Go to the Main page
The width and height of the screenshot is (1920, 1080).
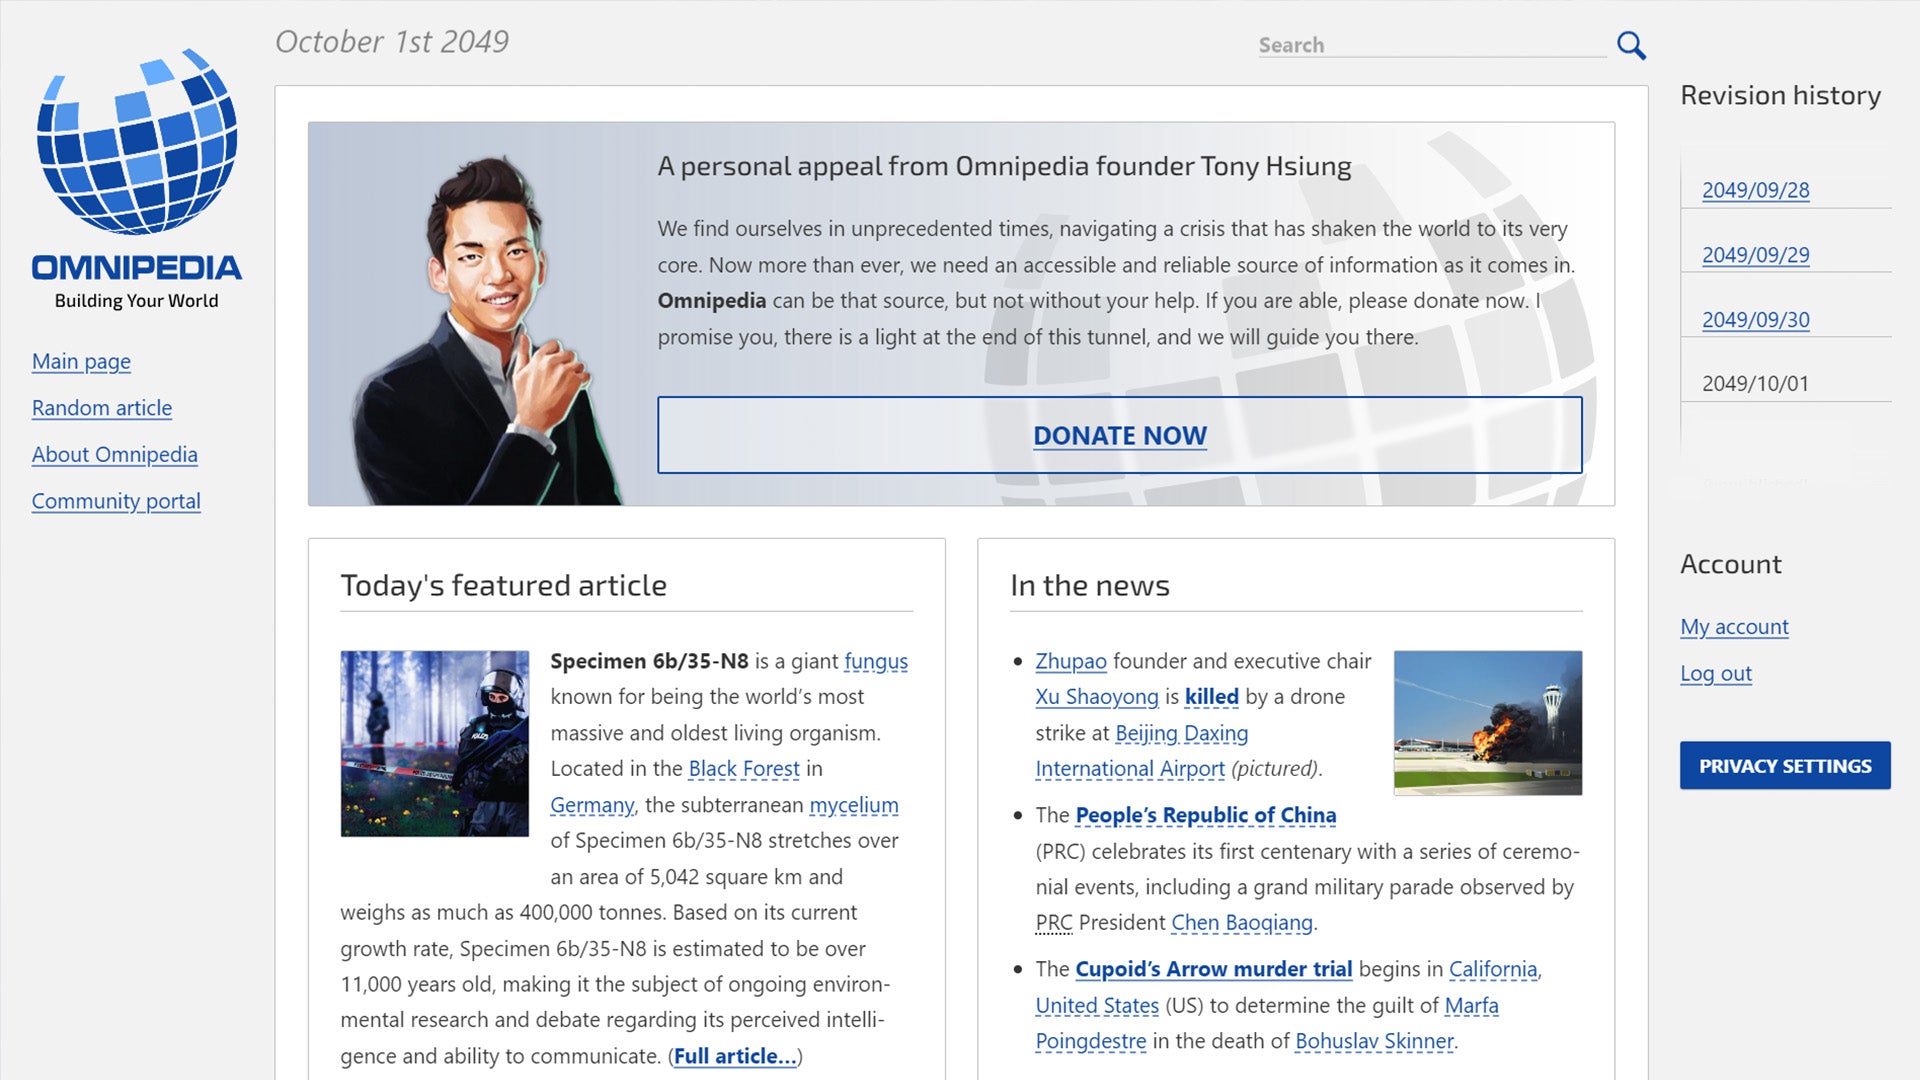pyautogui.click(x=80, y=362)
